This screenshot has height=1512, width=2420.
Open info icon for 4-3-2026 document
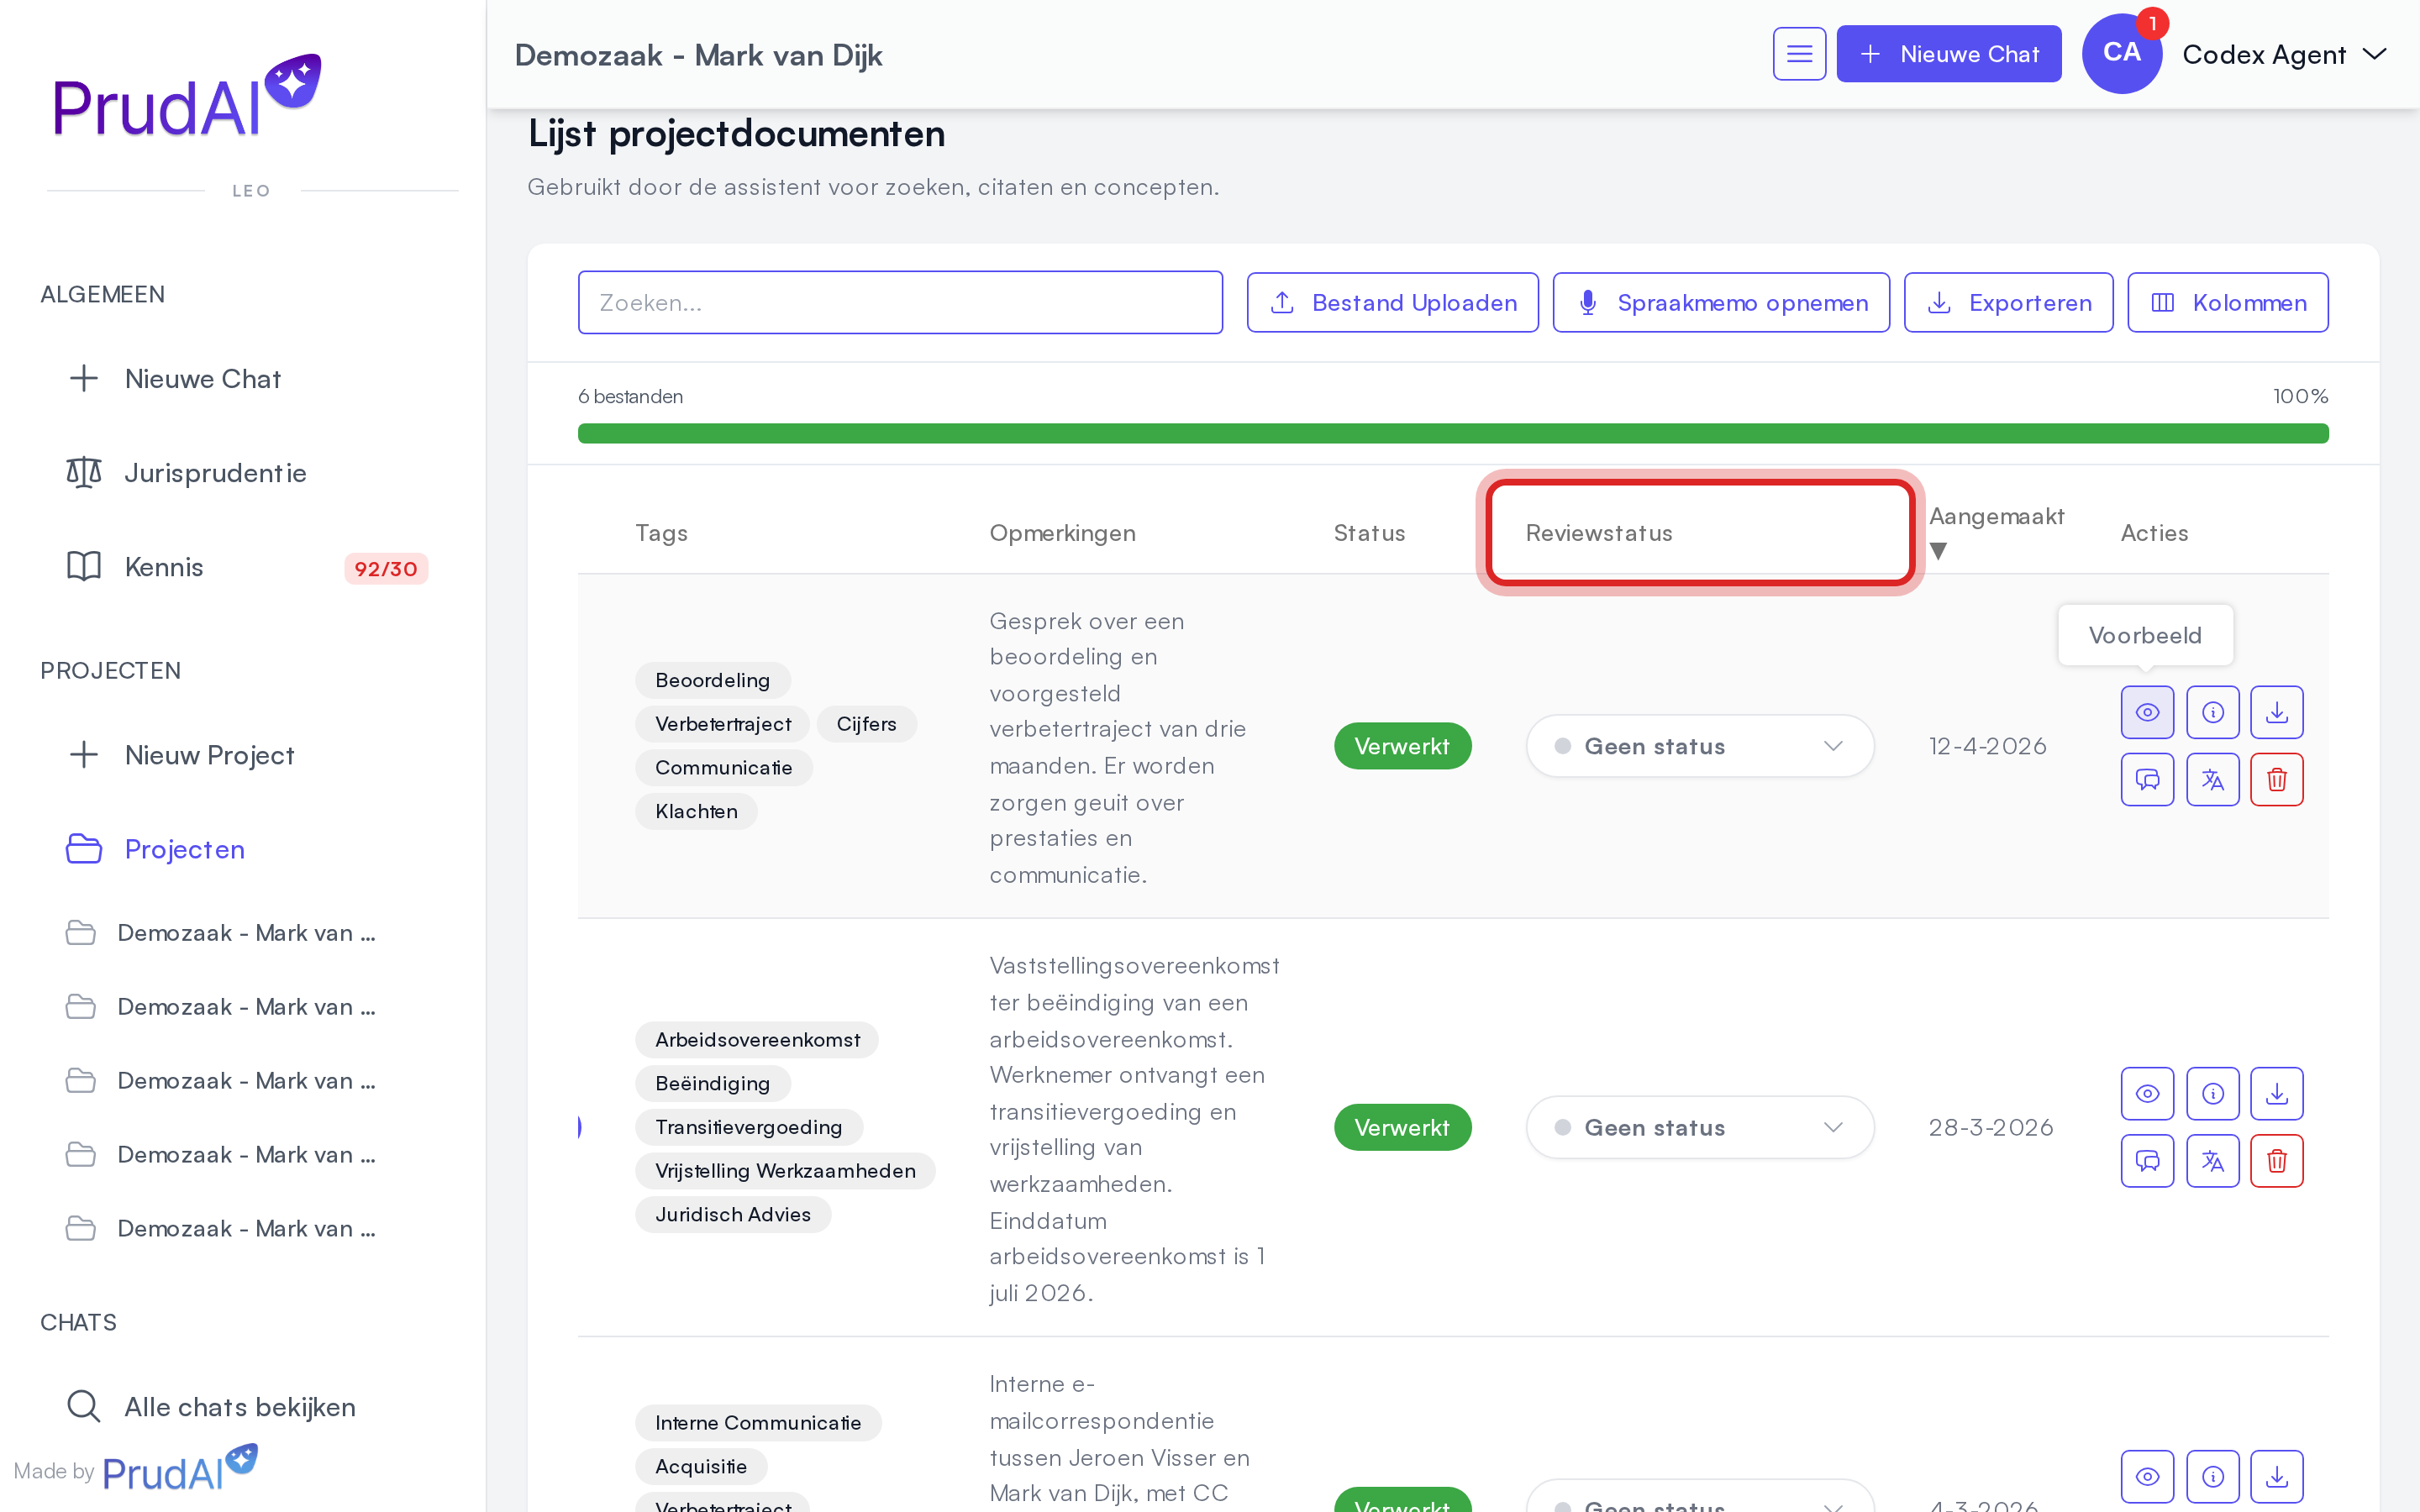coord(2212,1476)
